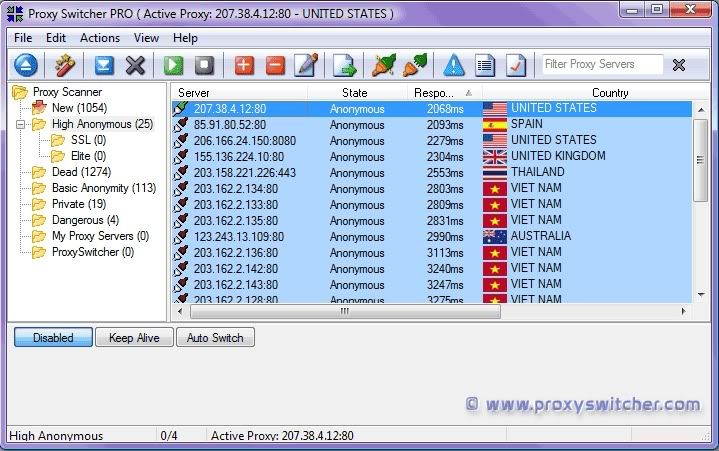719x451 pixels.
Task: Stop testing with the square stop icon
Action: [x=205, y=65]
